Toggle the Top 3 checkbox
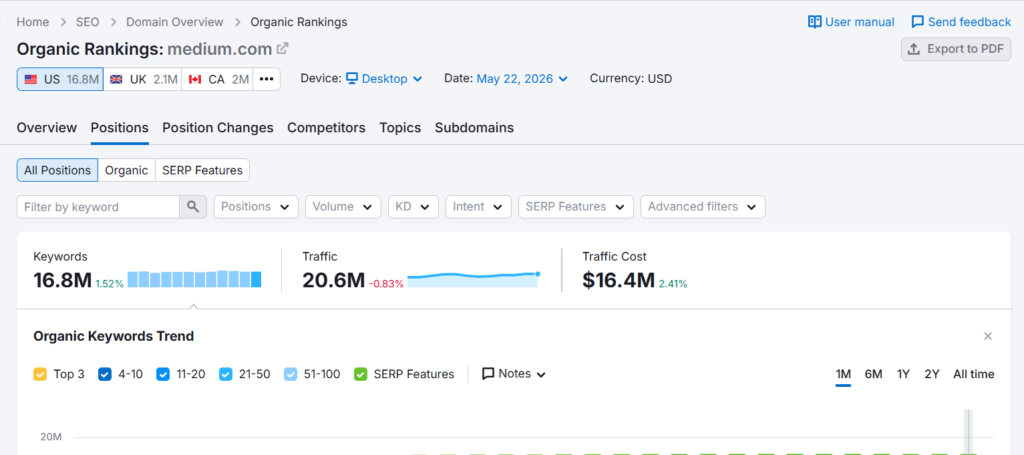Screen dimensions: 1024x455 [40, 375]
